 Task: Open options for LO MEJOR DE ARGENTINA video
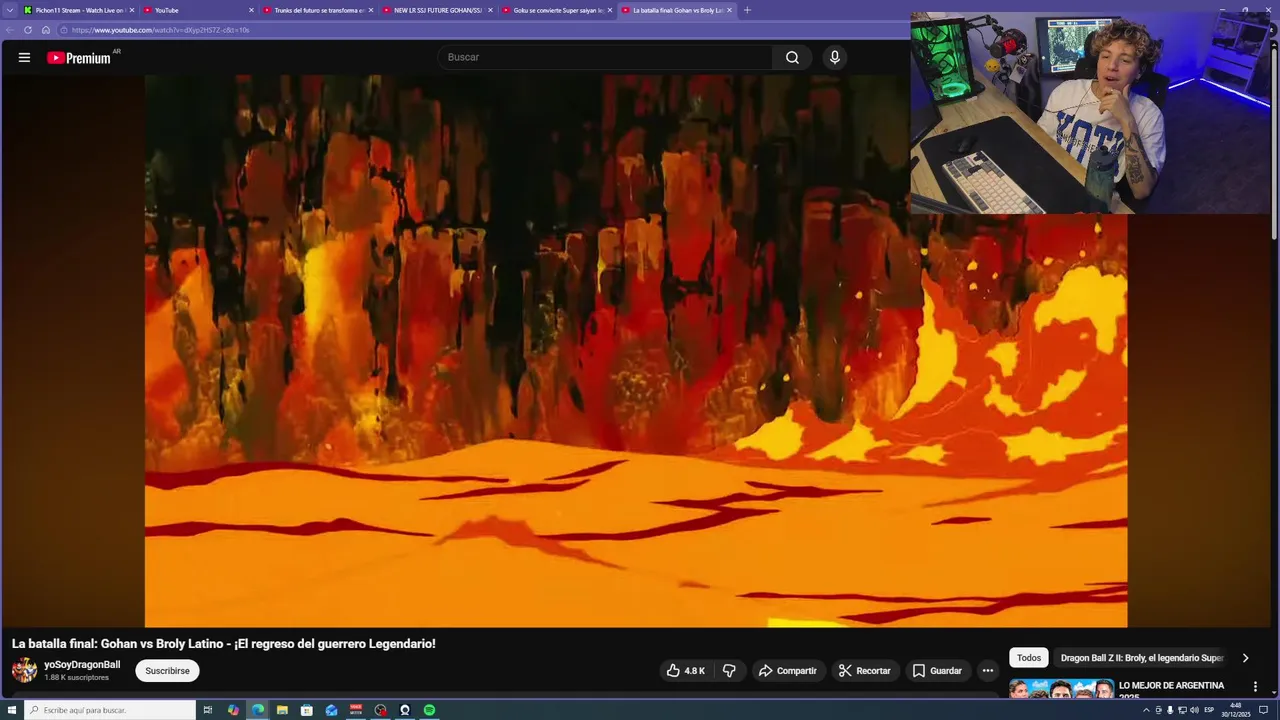pyautogui.click(x=1255, y=687)
